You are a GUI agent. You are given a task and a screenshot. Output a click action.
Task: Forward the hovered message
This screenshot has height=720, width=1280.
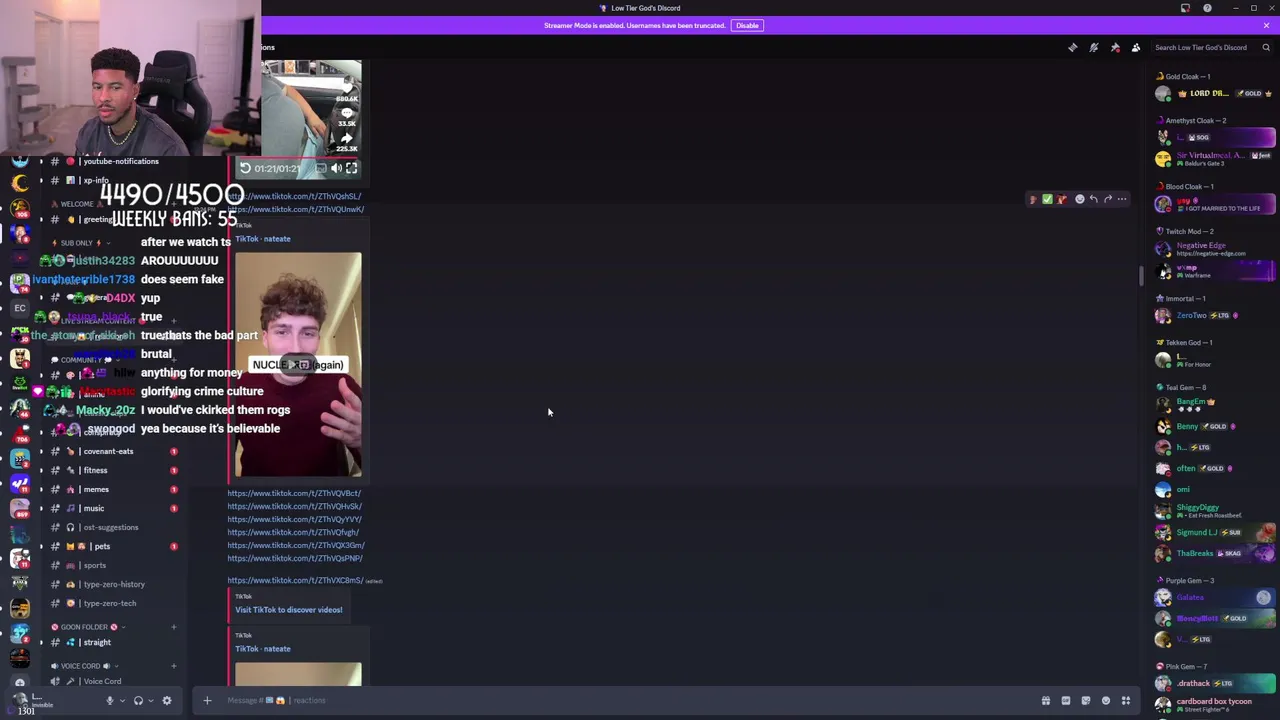pyautogui.click(x=1107, y=199)
